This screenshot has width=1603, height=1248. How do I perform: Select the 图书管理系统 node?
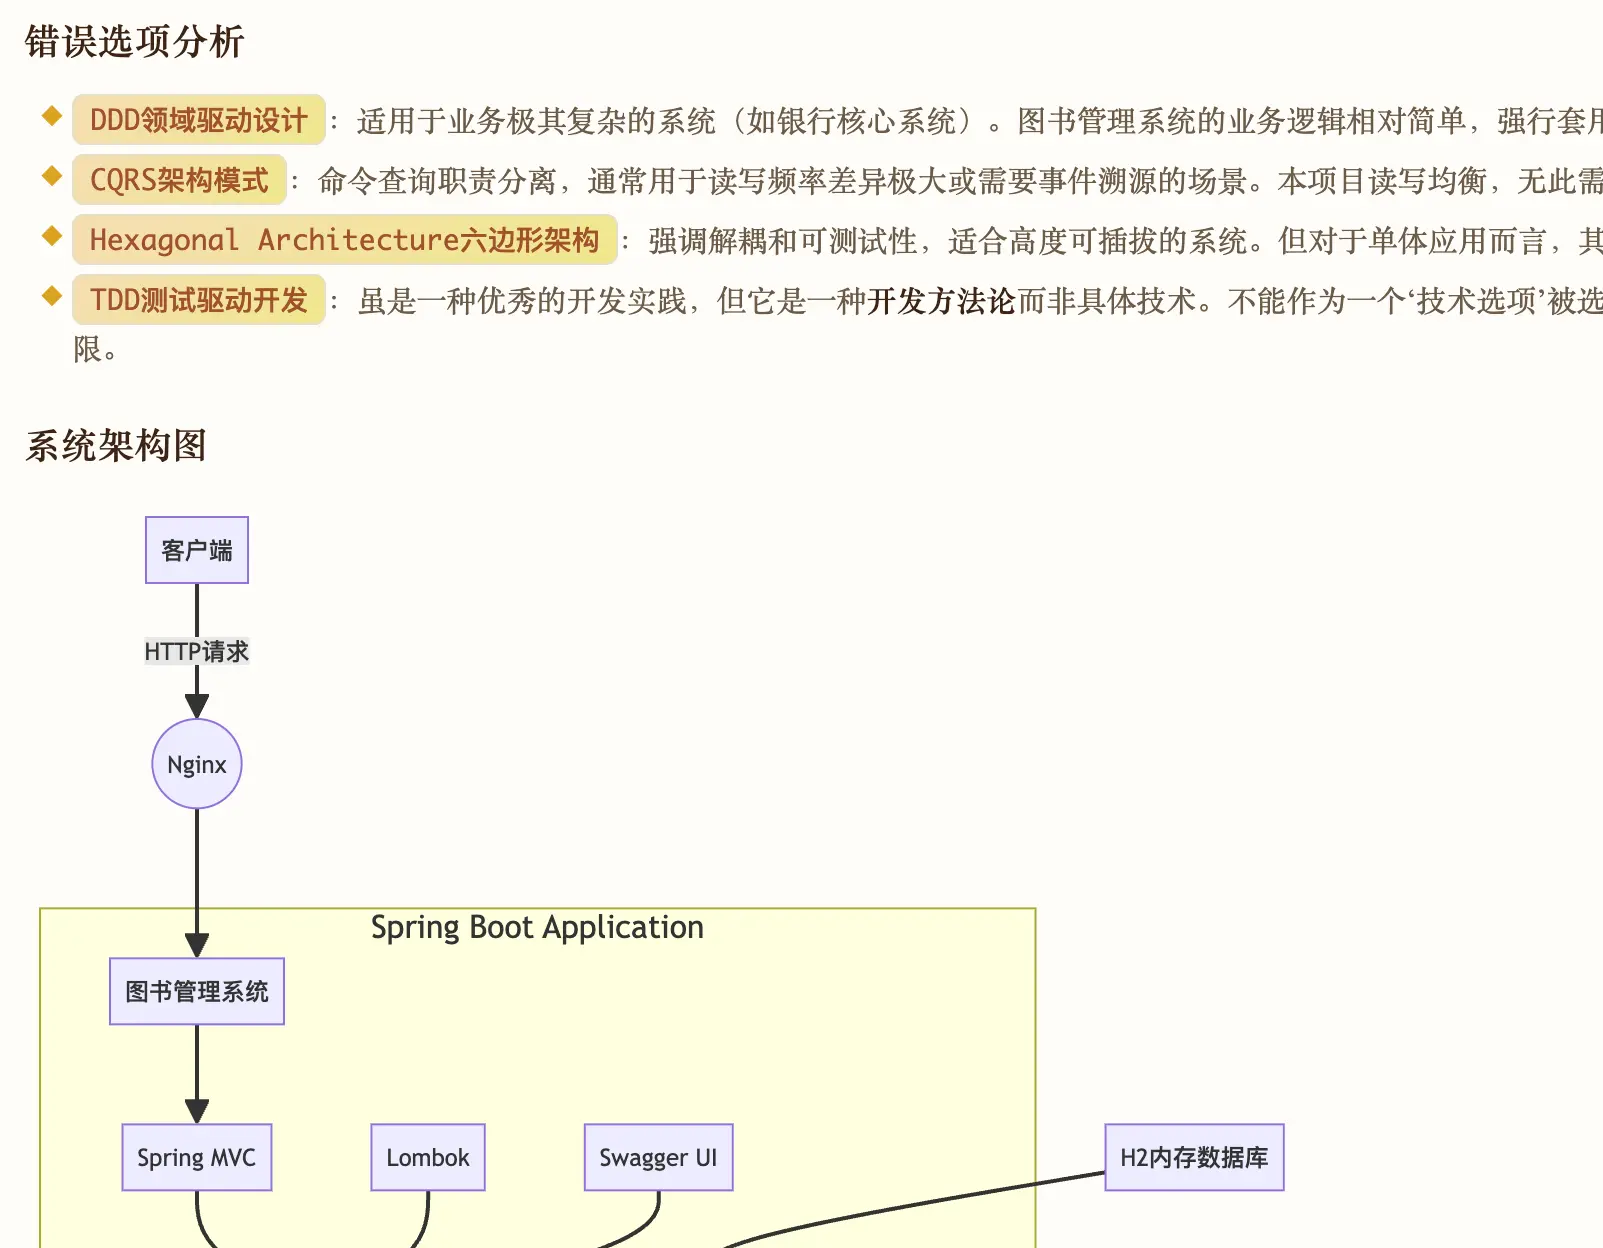pyautogui.click(x=196, y=991)
